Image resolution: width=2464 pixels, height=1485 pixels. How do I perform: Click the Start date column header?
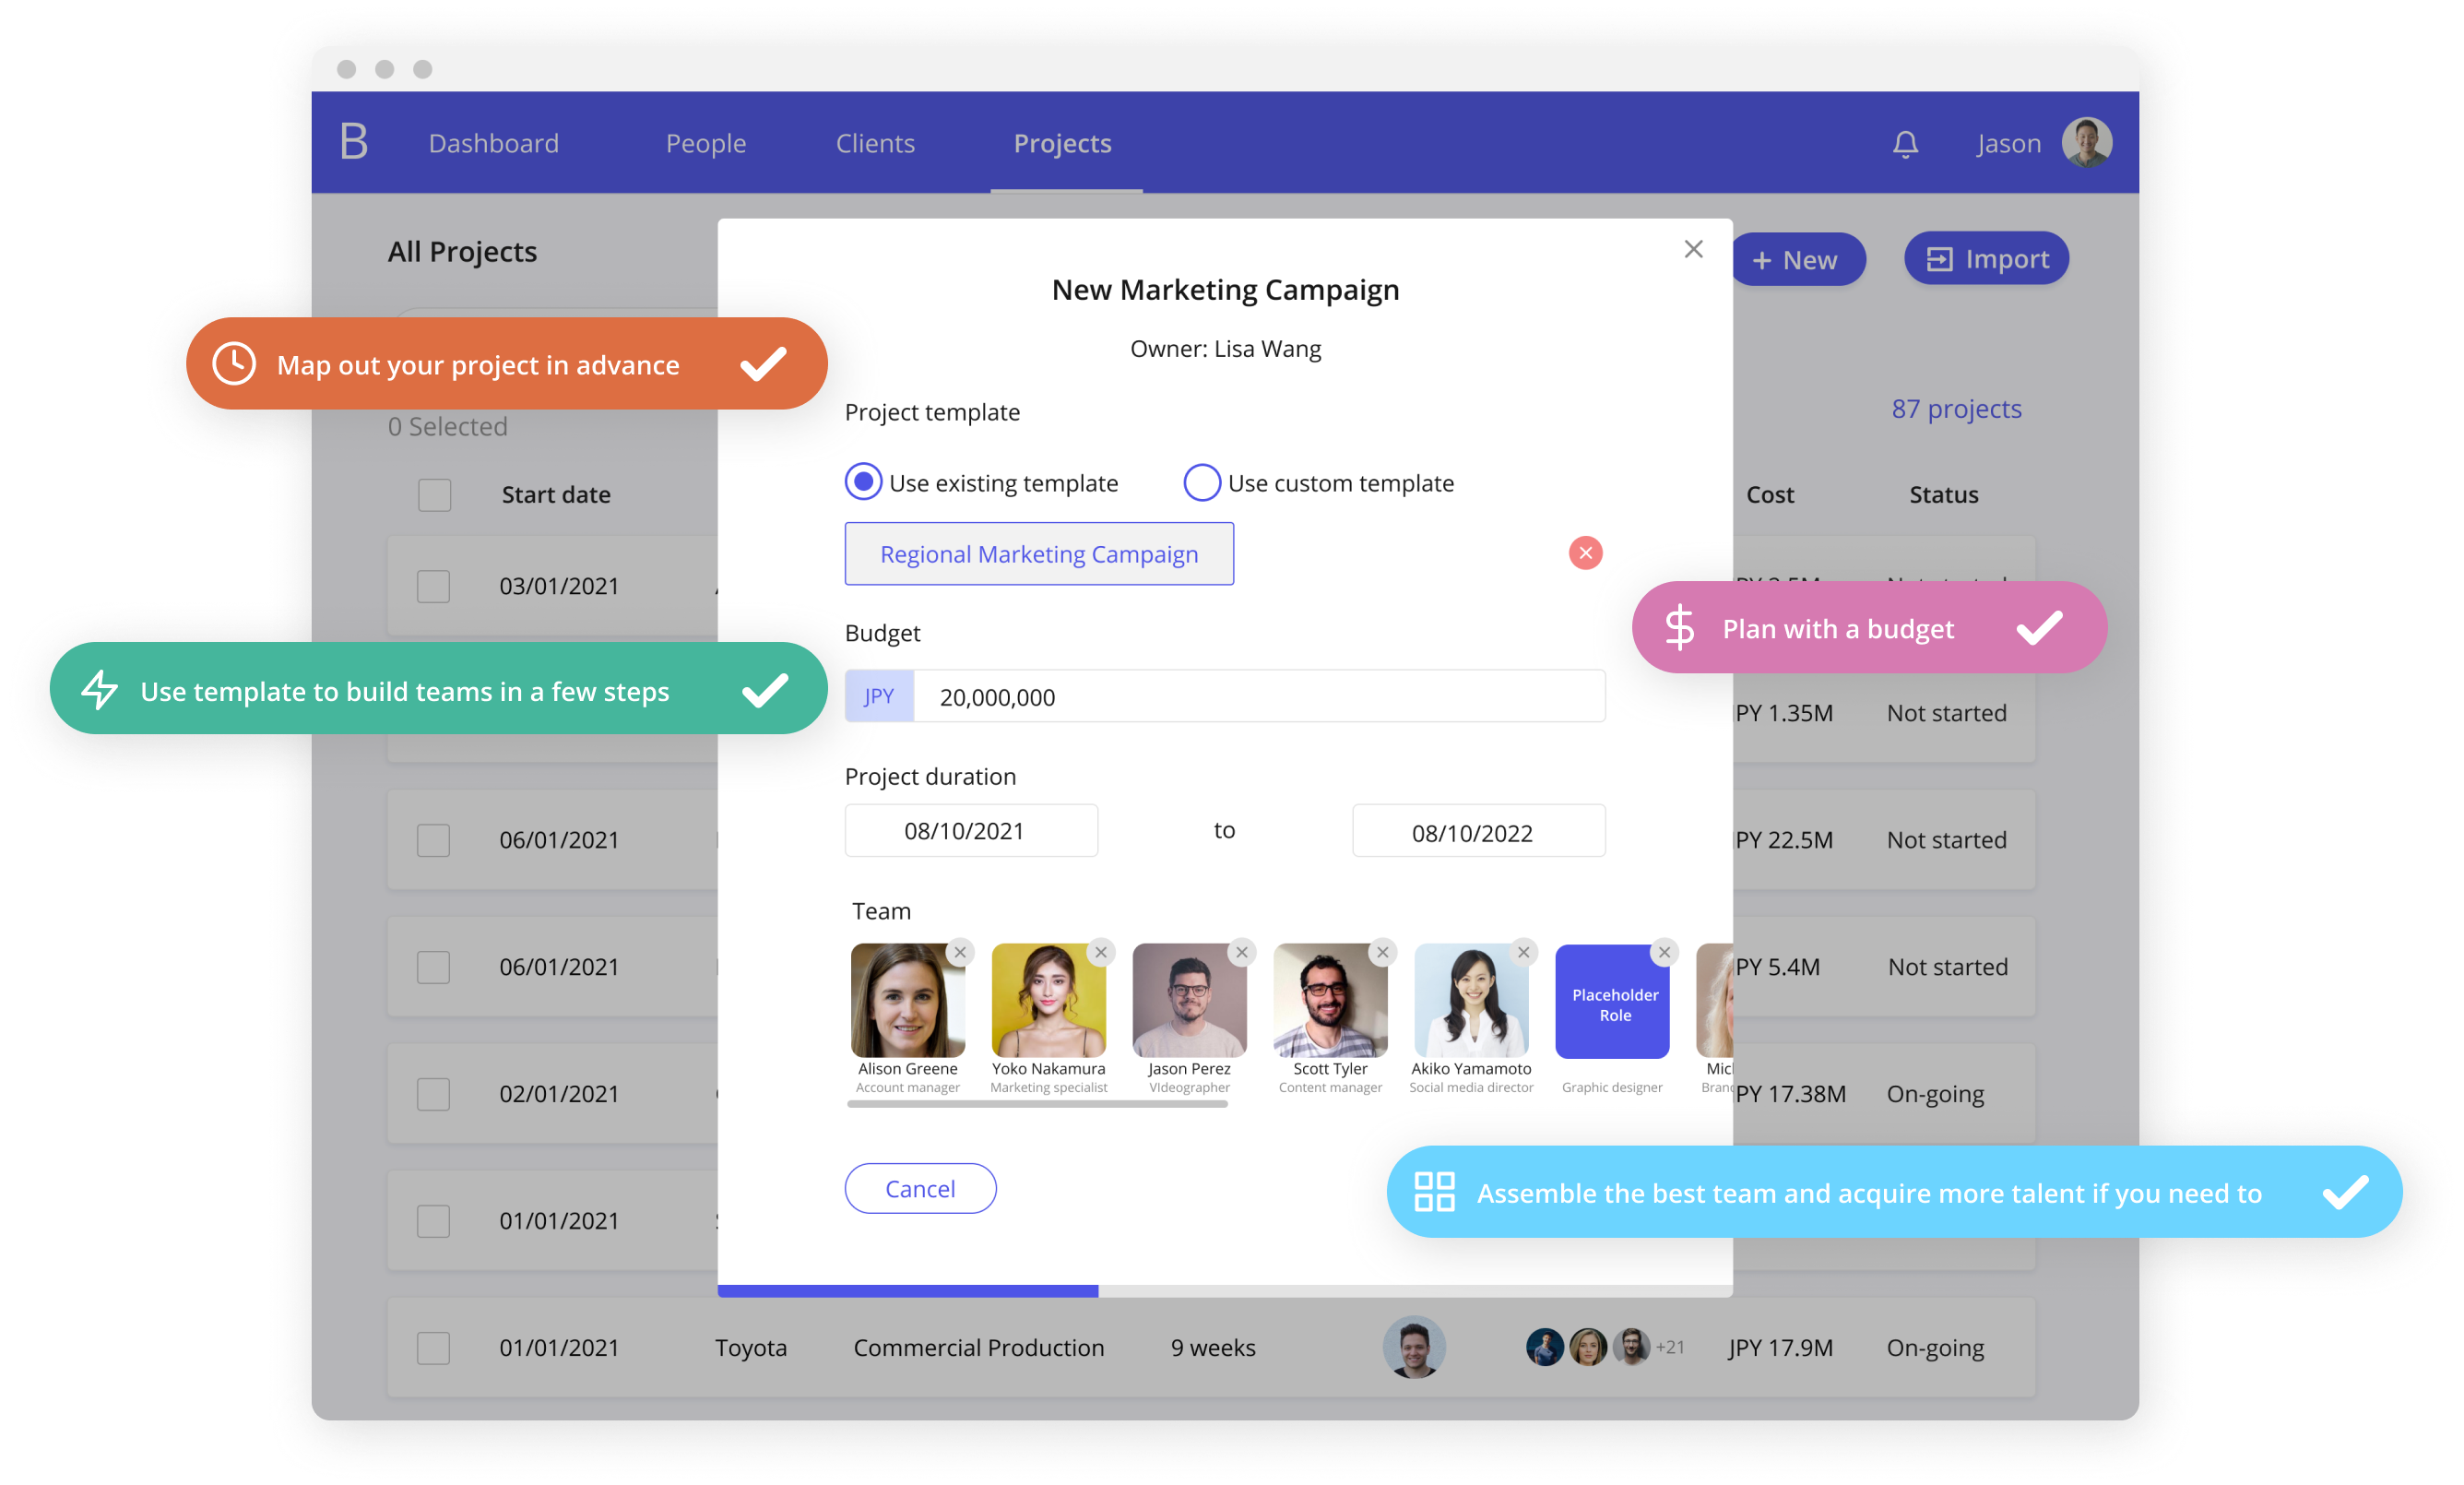[x=556, y=495]
